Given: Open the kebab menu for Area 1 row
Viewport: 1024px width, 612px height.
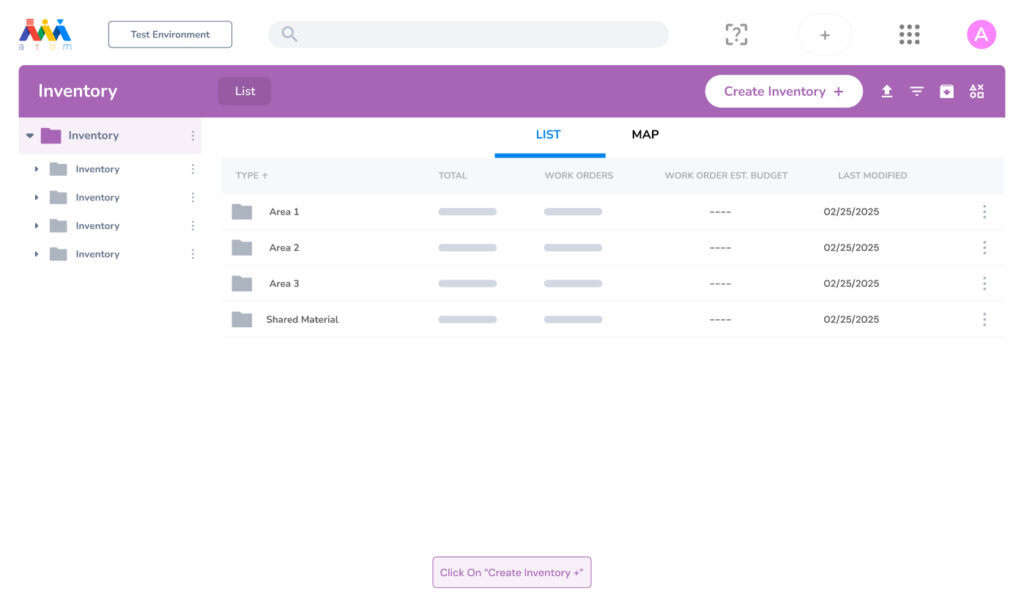Looking at the screenshot, I should coord(984,211).
